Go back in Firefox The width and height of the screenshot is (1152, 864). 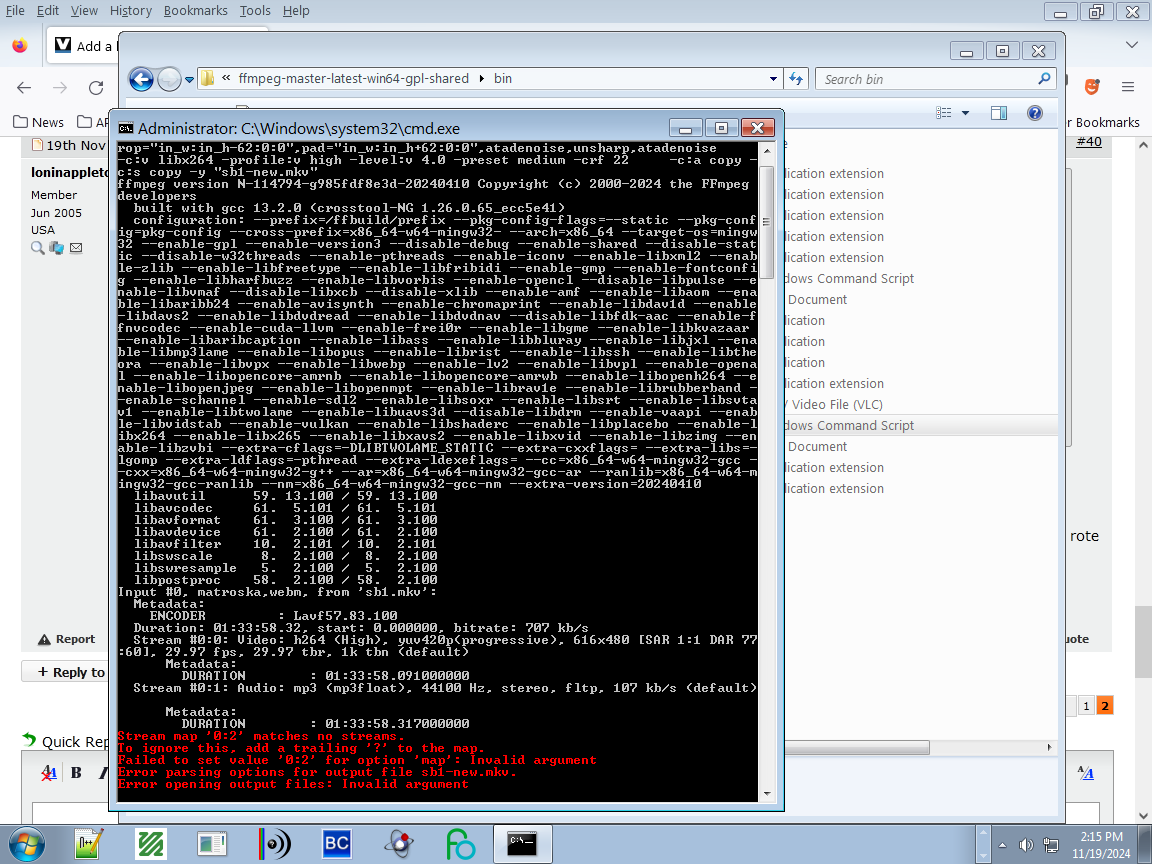[x=24, y=88]
